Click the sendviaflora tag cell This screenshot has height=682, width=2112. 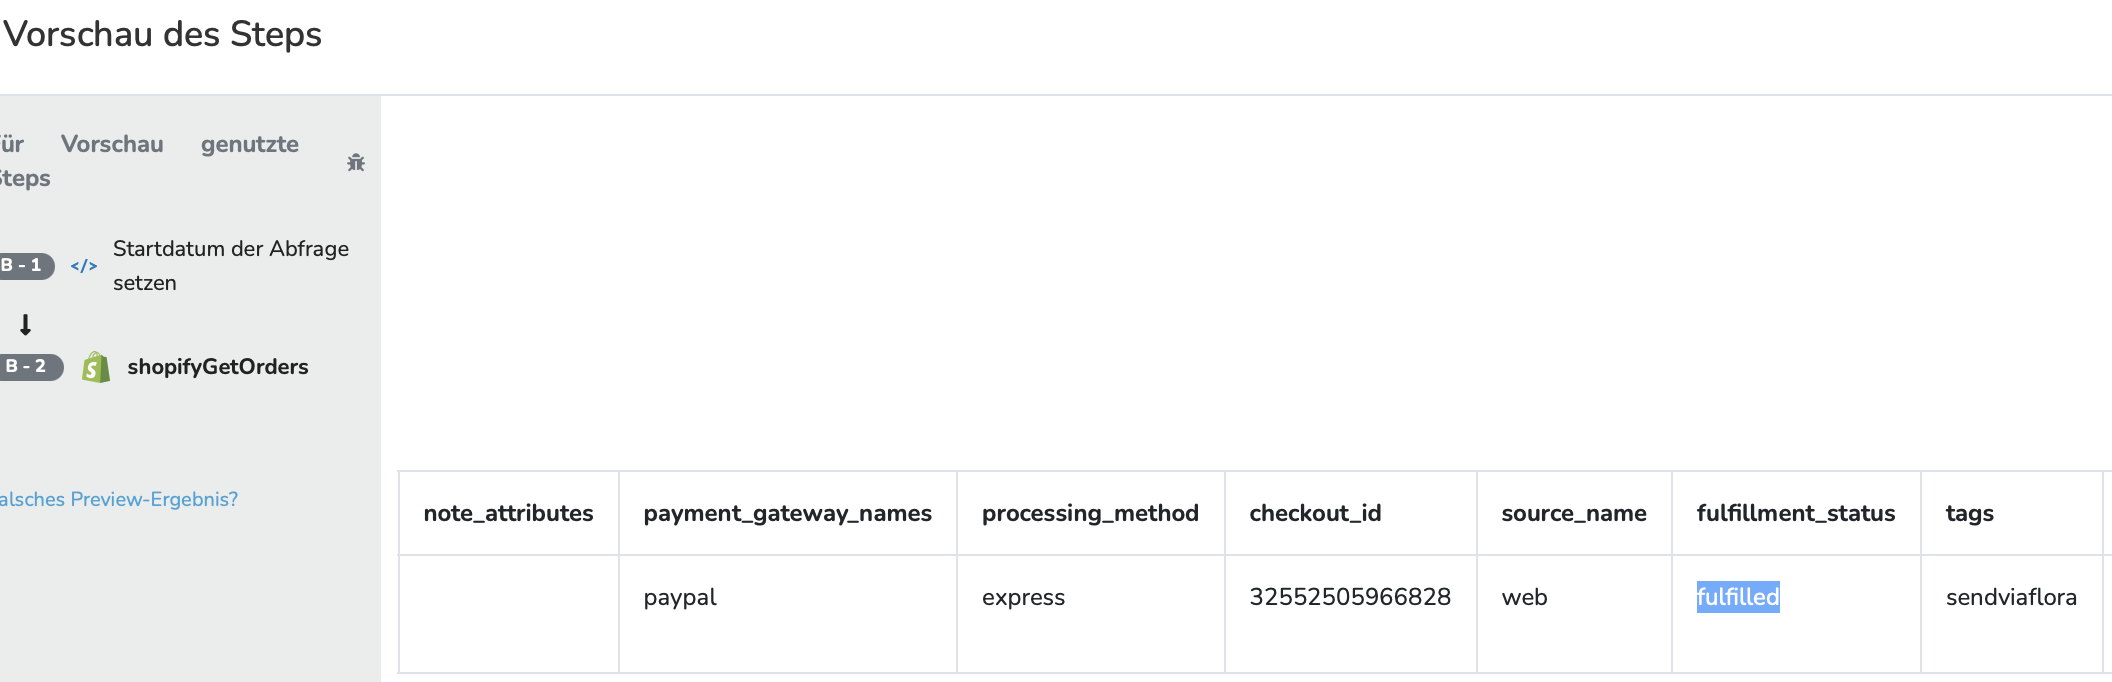pyautogui.click(x=2011, y=597)
